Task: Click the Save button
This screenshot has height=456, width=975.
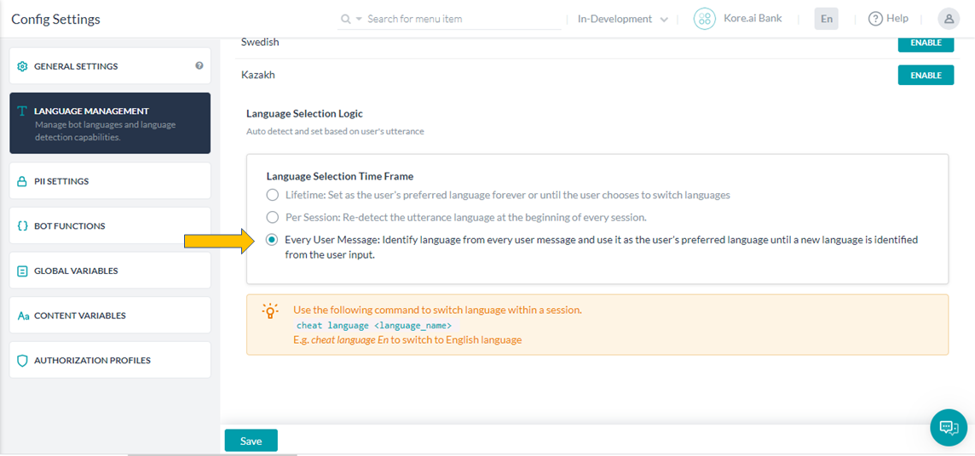Action: pyautogui.click(x=251, y=440)
